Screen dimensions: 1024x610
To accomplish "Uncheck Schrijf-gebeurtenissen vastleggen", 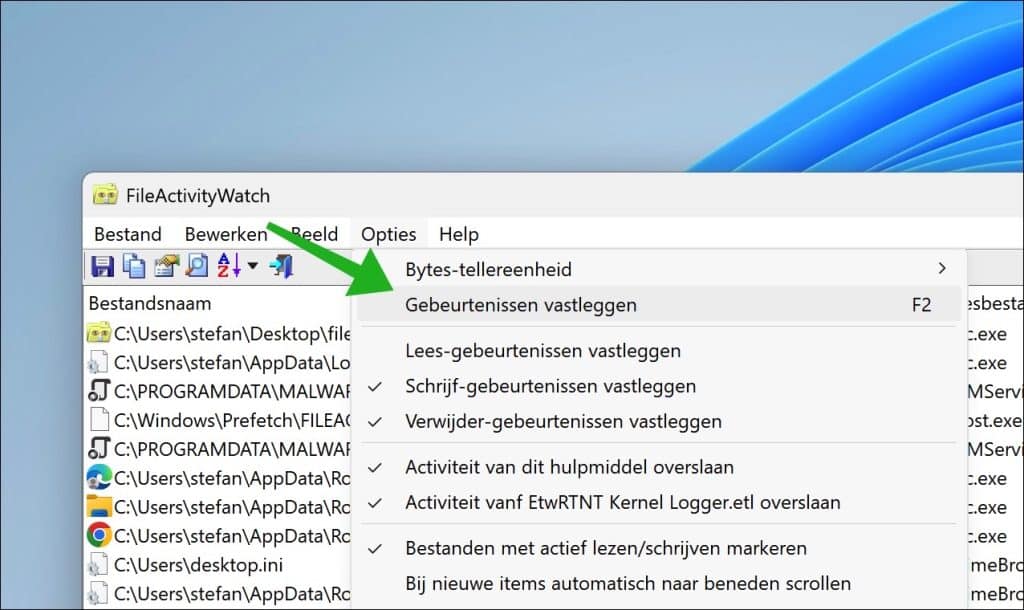I will 660,386.
